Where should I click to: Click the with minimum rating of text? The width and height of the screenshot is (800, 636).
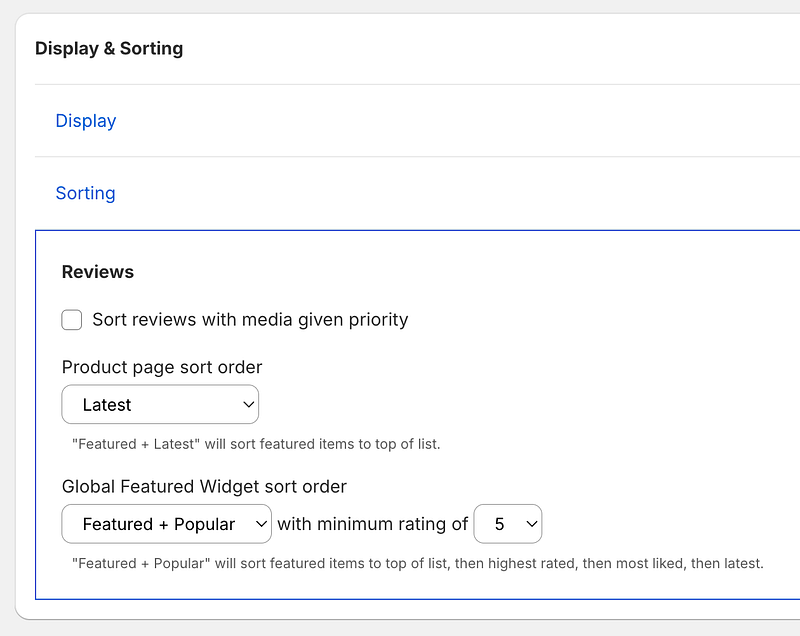coord(372,523)
